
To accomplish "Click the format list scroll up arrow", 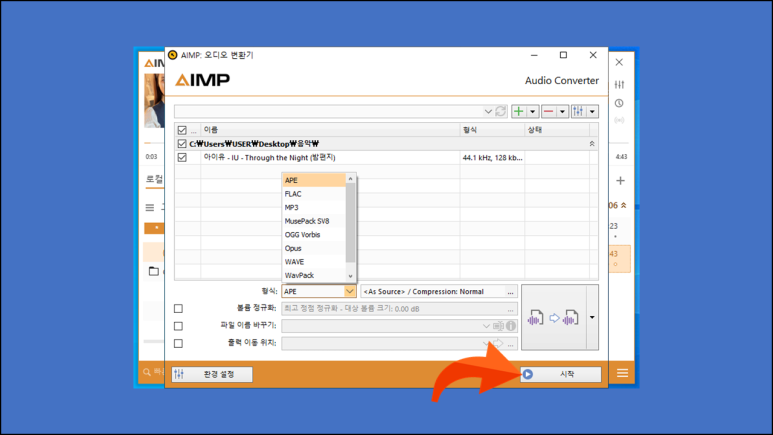I will tap(351, 179).
